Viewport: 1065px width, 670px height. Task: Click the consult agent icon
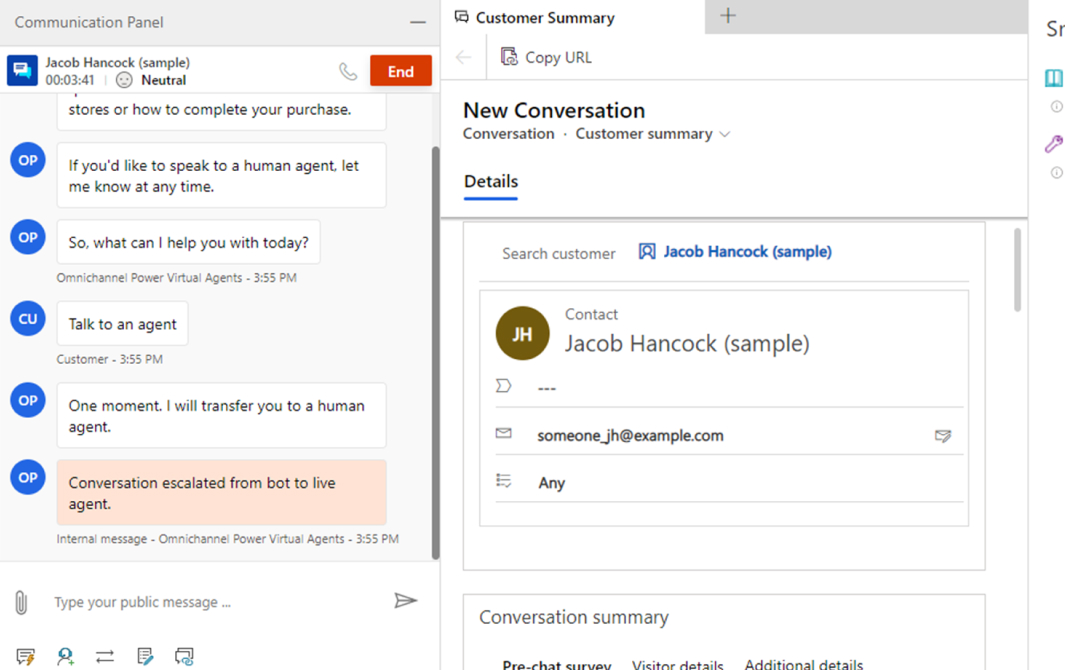[65, 656]
